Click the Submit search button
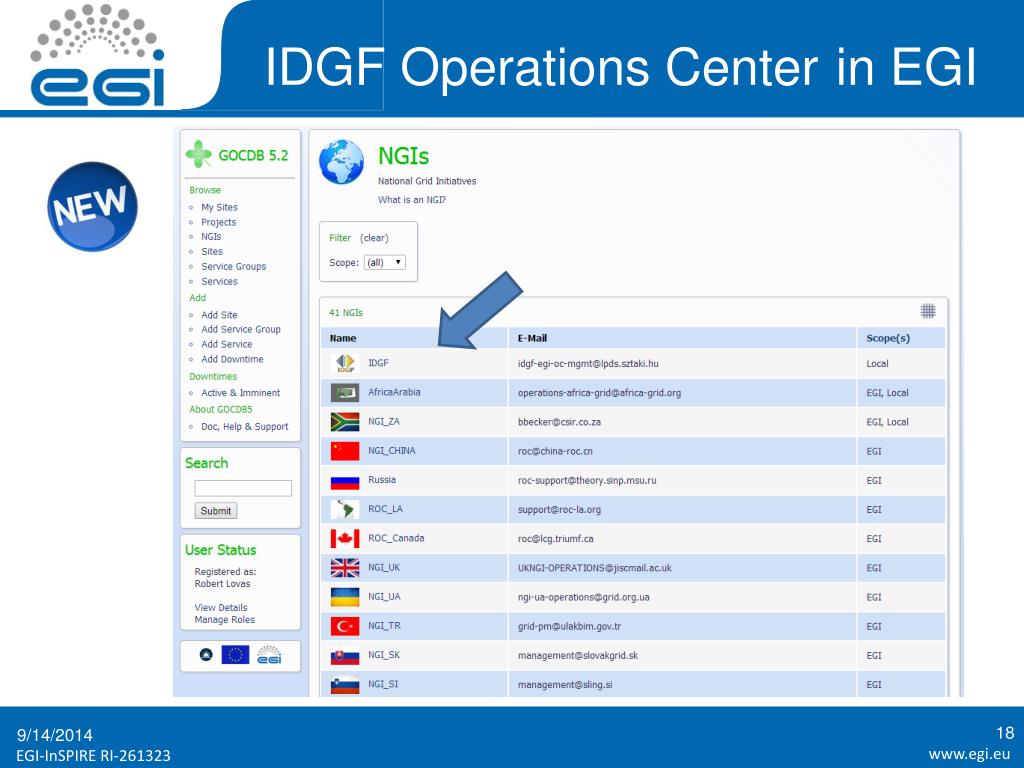Viewport: 1024px width, 768px height. tap(216, 511)
